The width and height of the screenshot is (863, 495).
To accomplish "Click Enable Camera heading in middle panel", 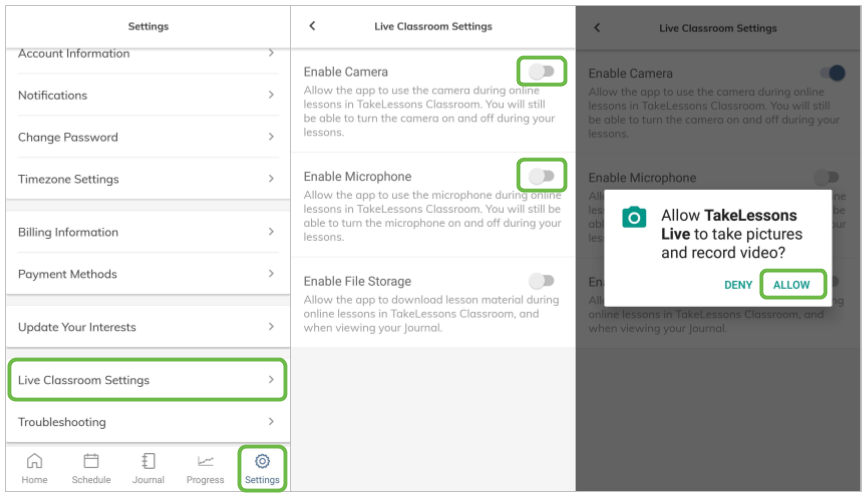I will coord(346,72).
